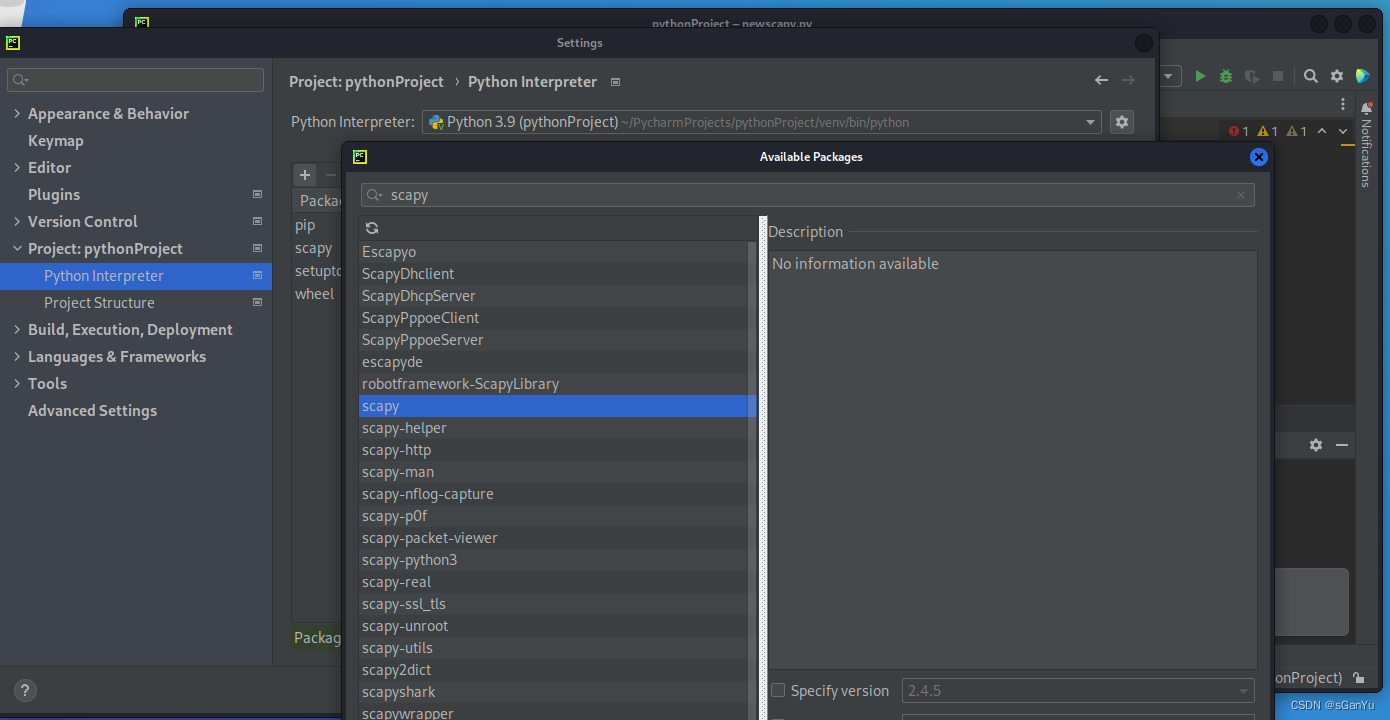
Task: Go back with Settings left arrow
Action: coord(1101,80)
